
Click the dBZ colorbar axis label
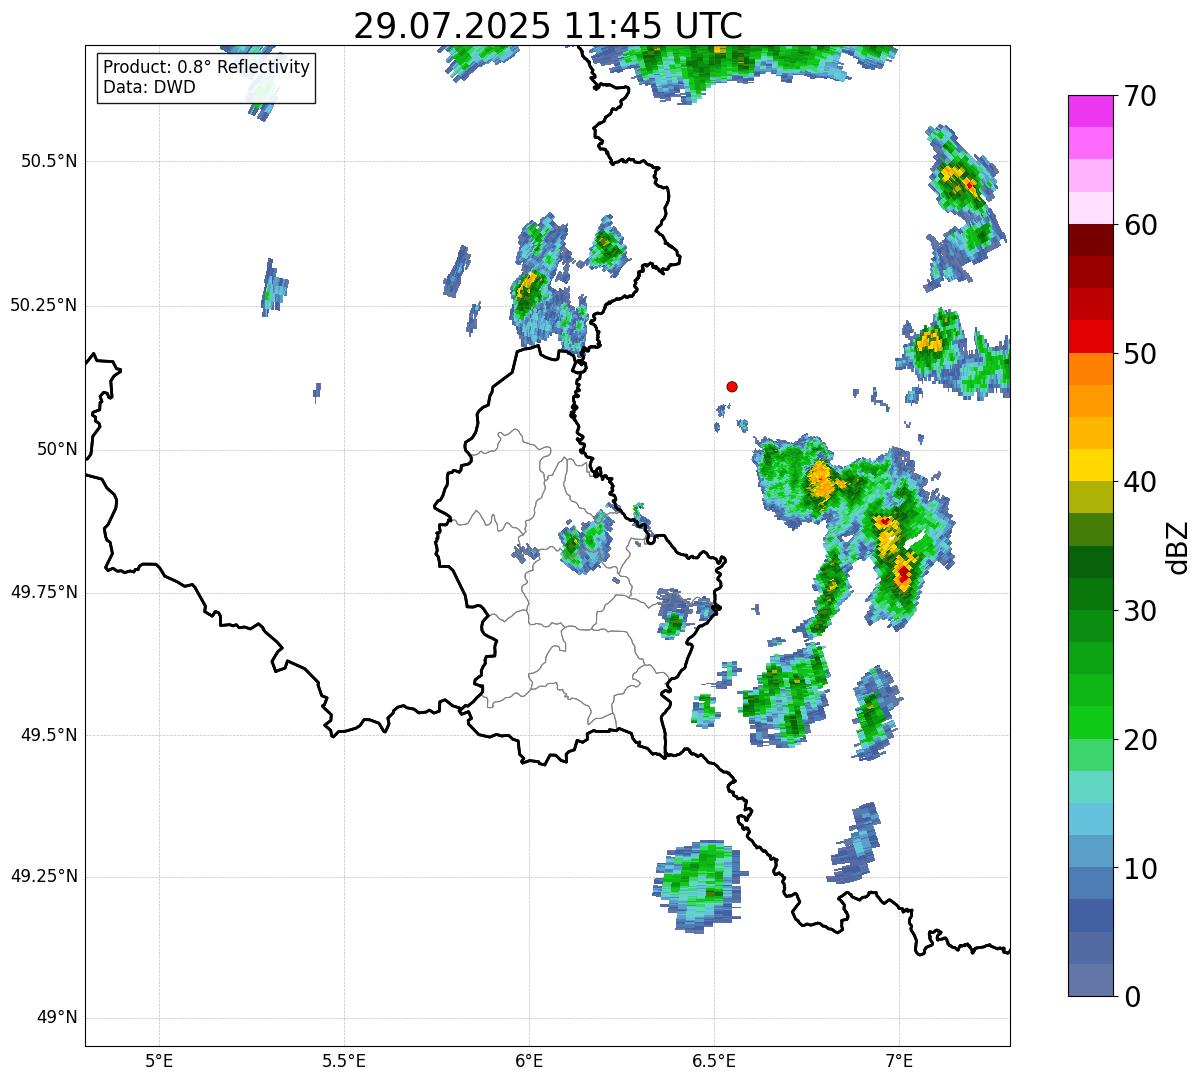tap(1178, 546)
